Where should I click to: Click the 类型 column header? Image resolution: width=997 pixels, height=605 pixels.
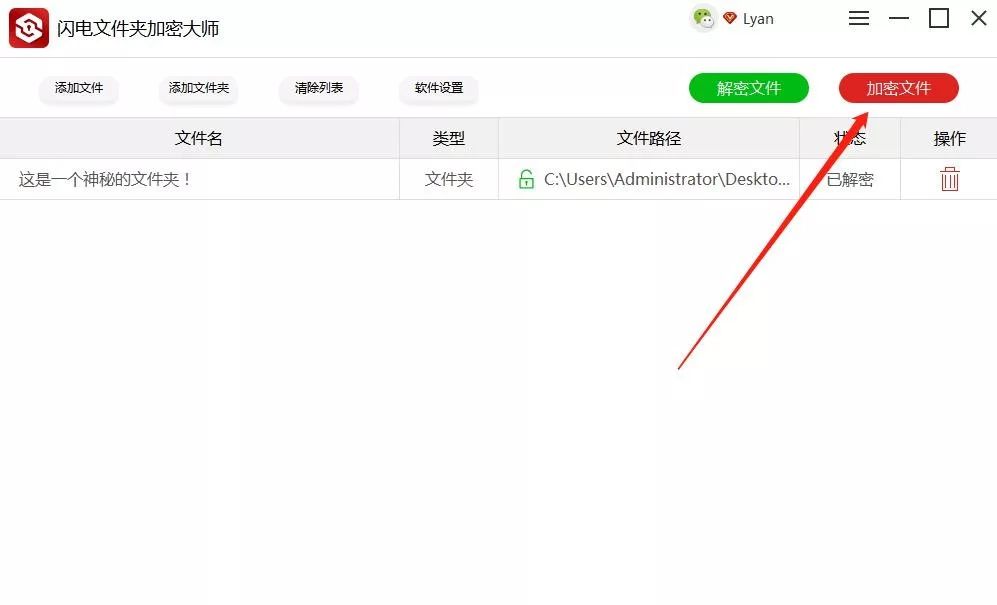(x=449, y=138)
